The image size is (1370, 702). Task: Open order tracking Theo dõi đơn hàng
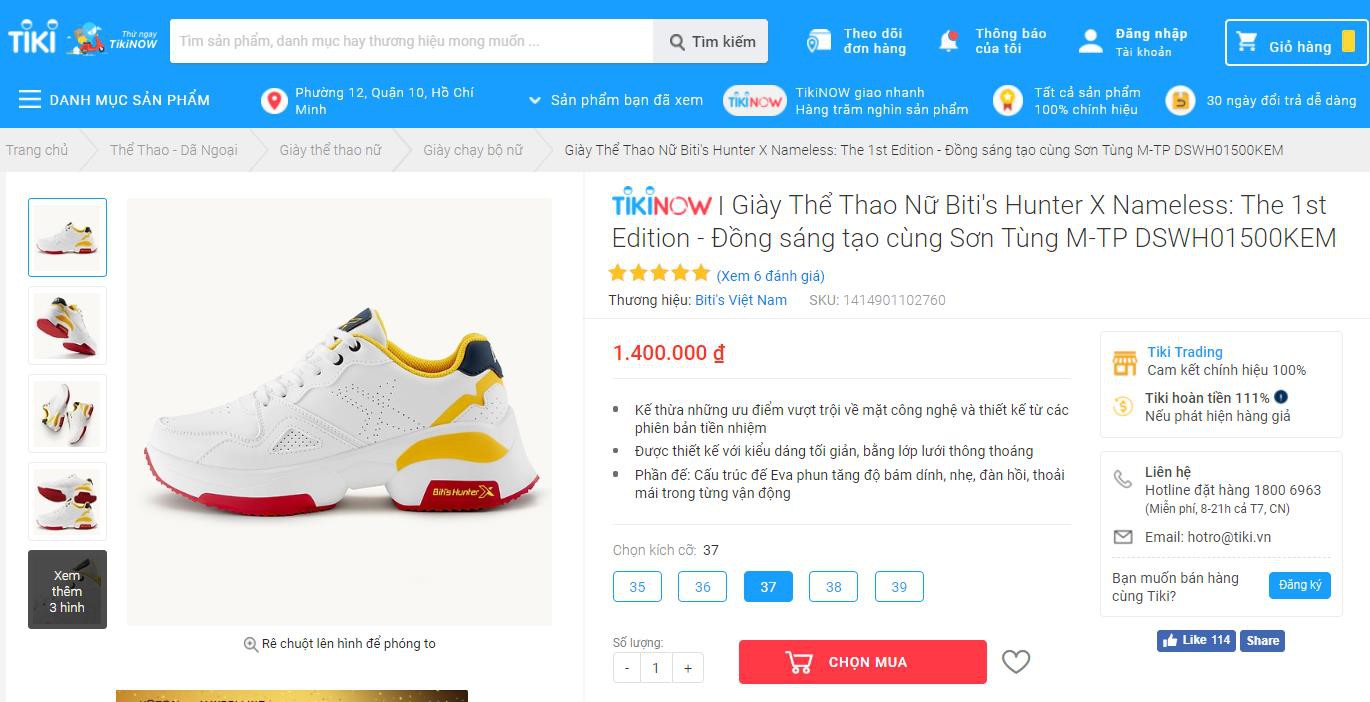point(857,41)
